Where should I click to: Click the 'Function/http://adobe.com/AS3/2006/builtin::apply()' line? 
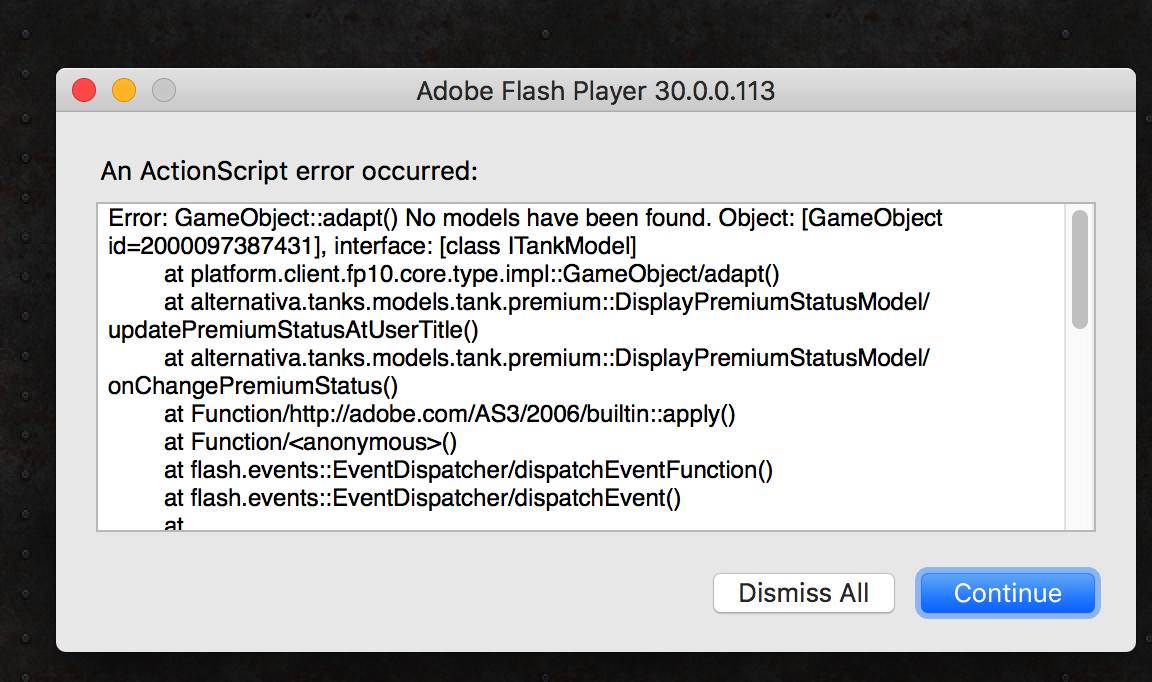coord(449,413)
